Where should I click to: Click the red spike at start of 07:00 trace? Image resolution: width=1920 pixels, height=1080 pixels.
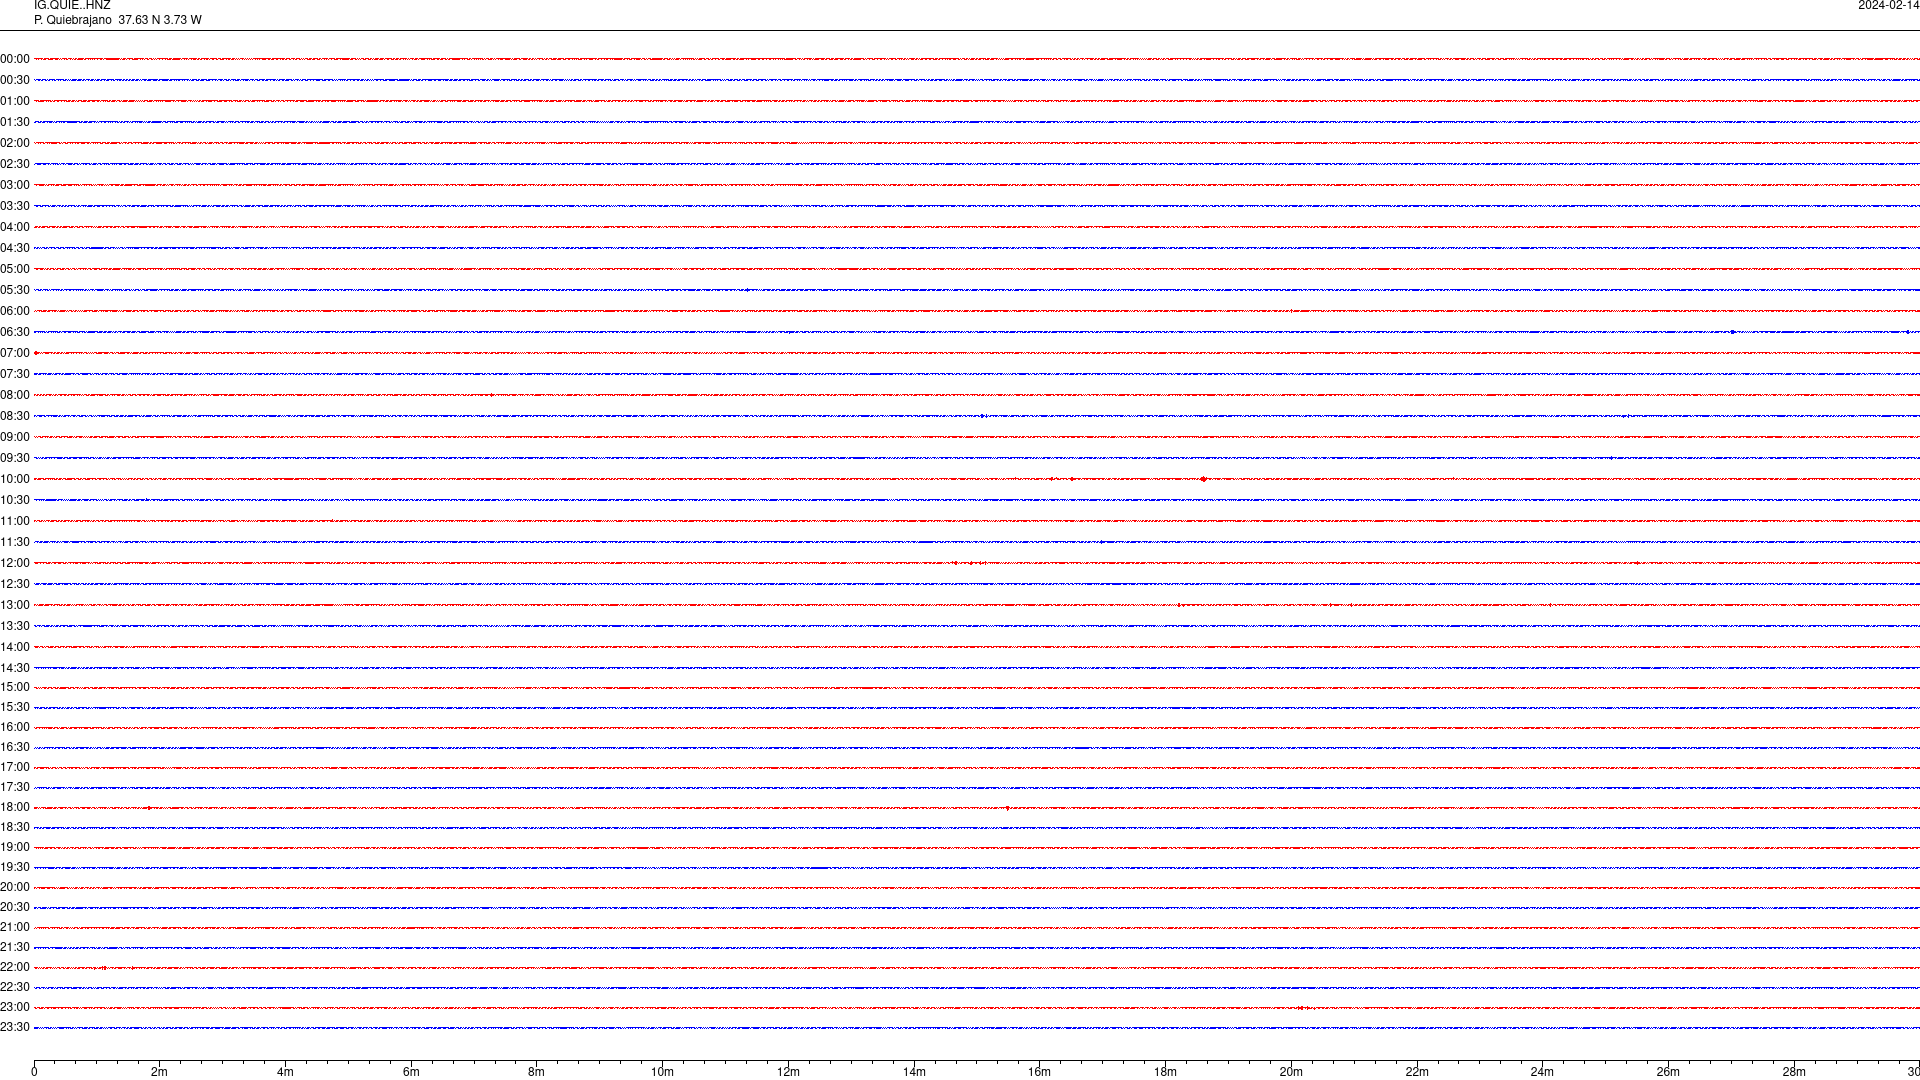[x=36, y=353]
